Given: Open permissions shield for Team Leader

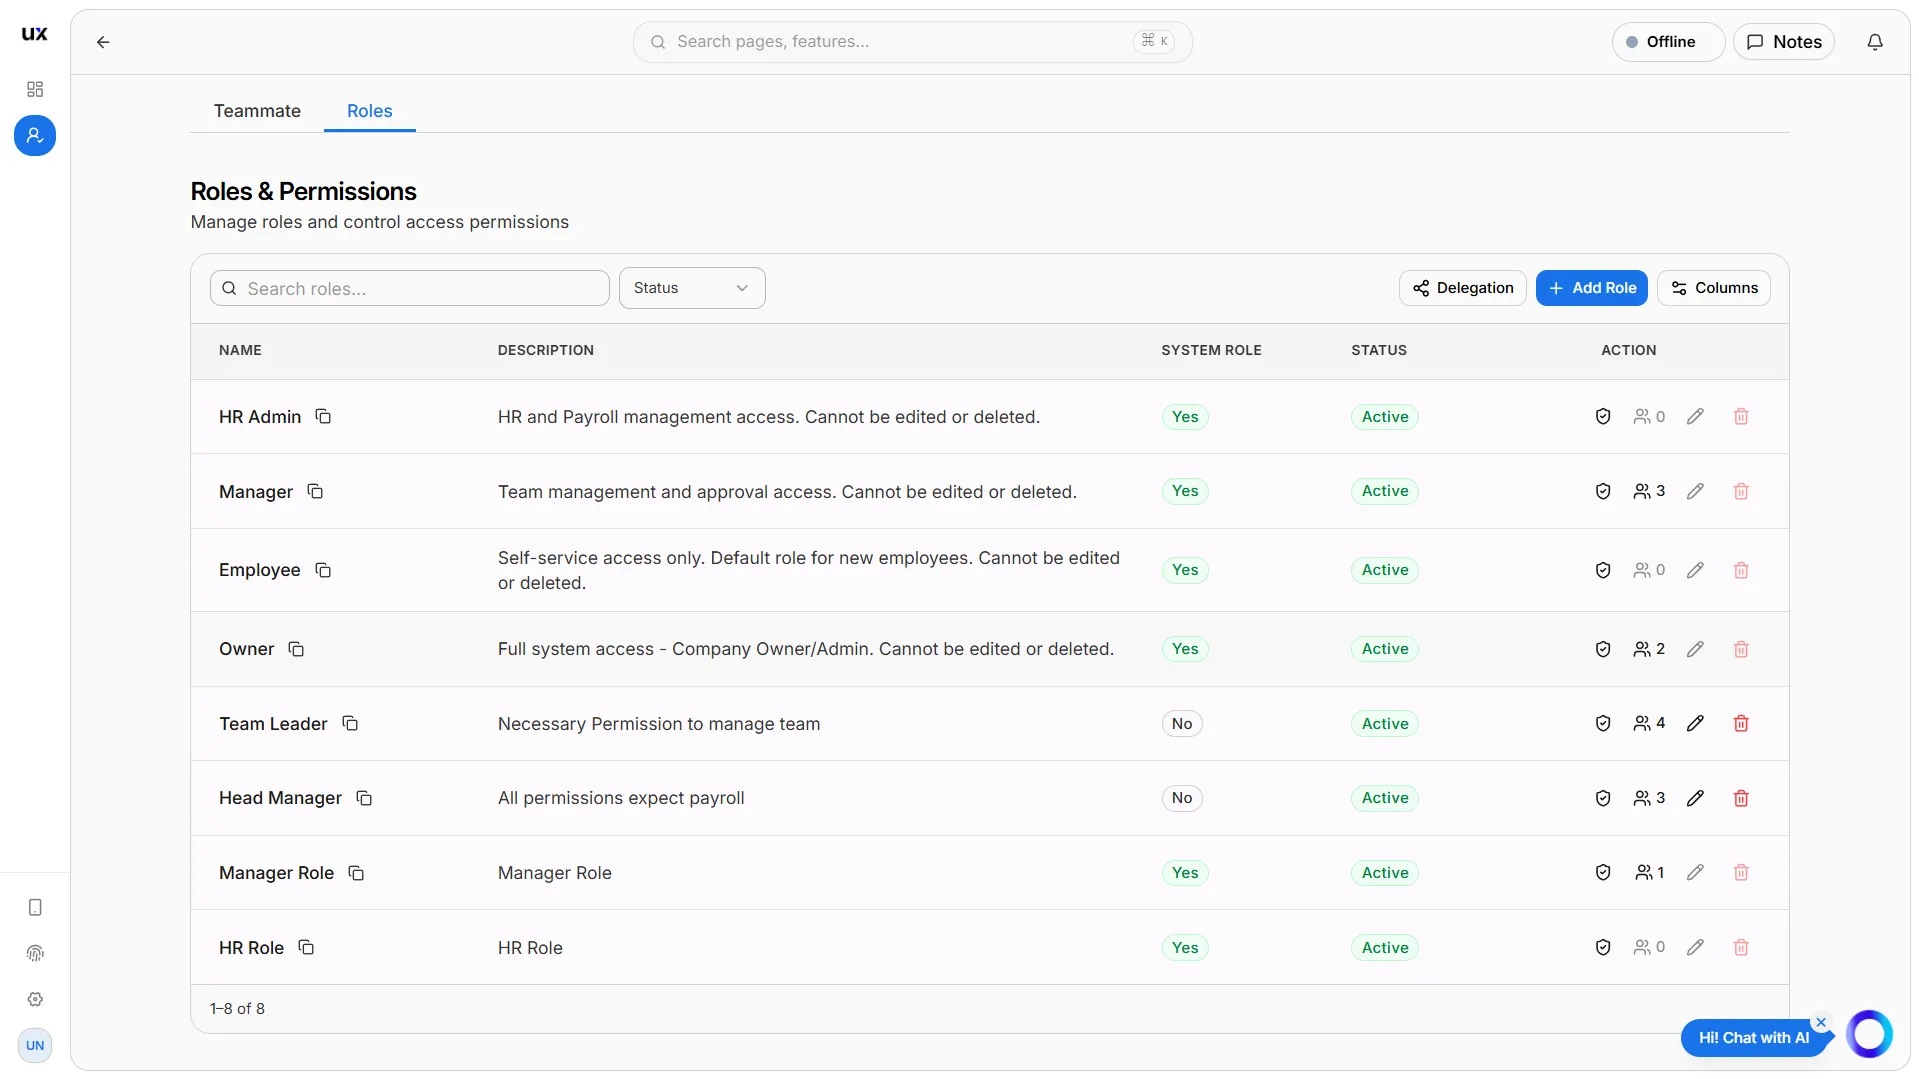Looking at the screenshot, I should click(x=1603, y=723).
